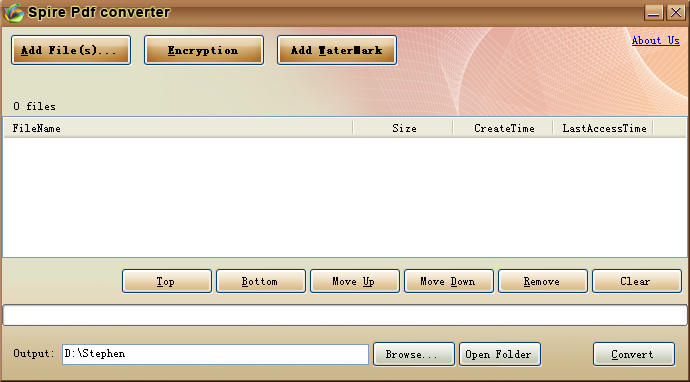Viewport: 690px width, 382px height.
Task: Sort list by FileName column header
Action: [178, 128]
